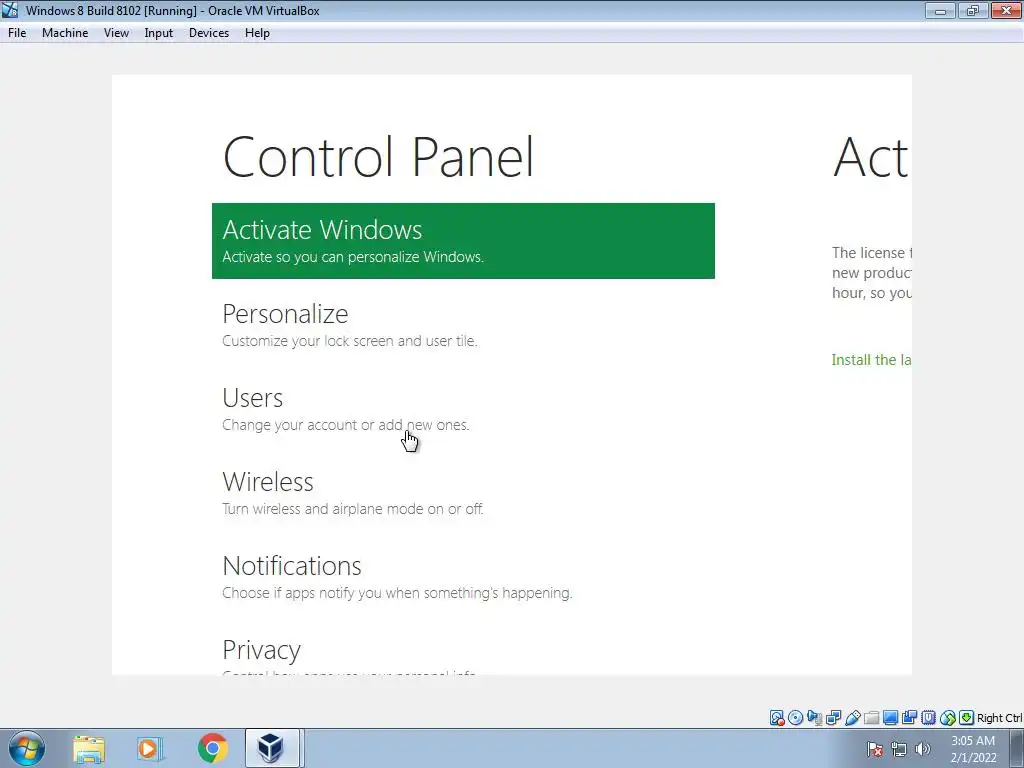Click the Action Center flag tray icon
The image size is (1024, 768).
click(875, 749)
